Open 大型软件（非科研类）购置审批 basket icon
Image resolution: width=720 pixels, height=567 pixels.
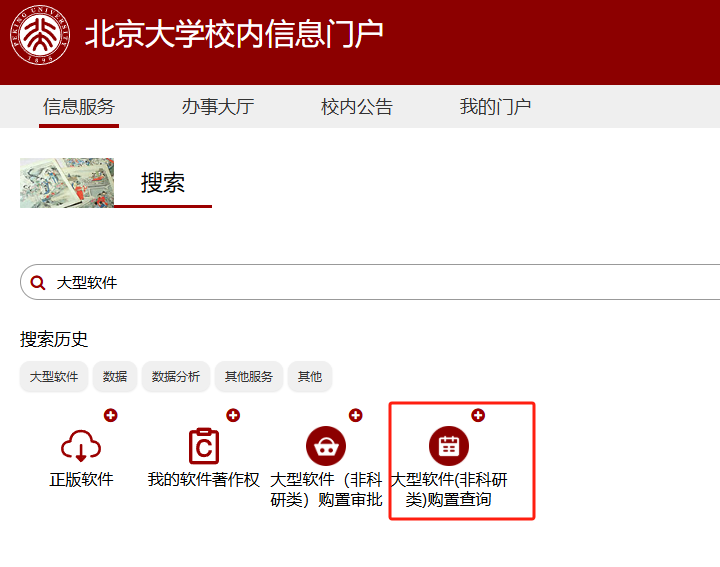click(326, 446)
